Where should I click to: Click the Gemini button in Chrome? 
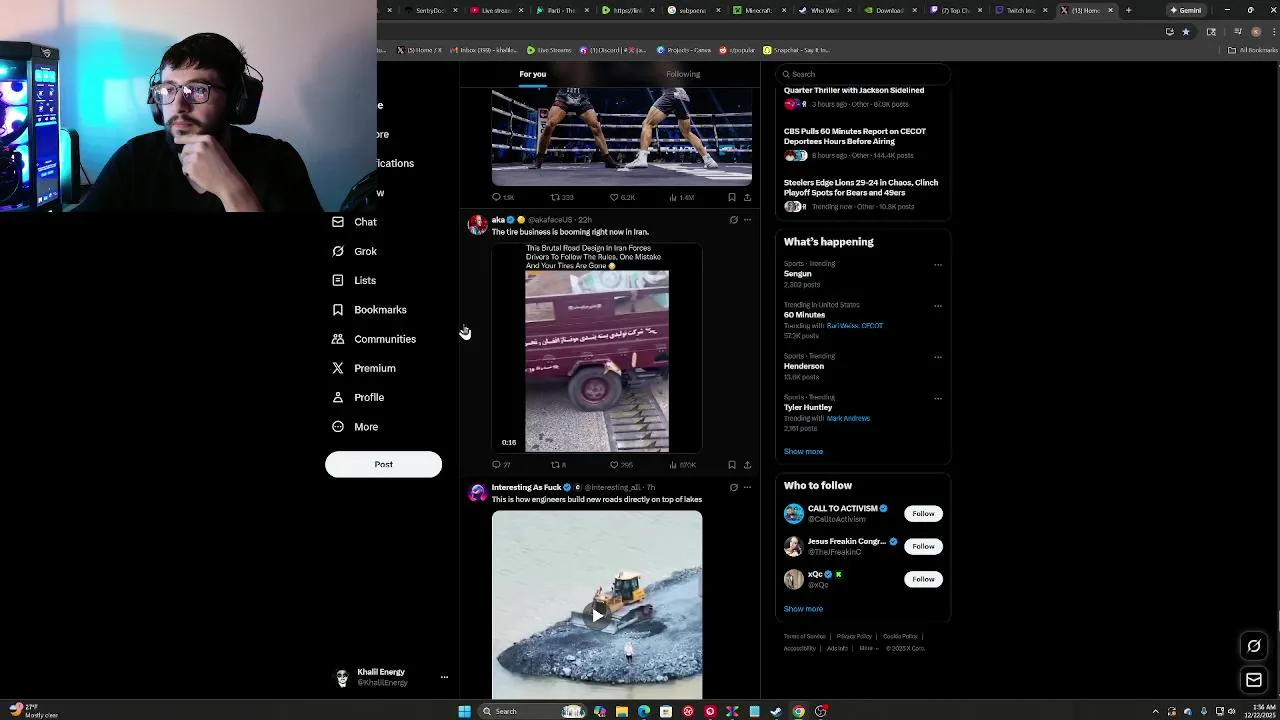(x=1188, y=10)
